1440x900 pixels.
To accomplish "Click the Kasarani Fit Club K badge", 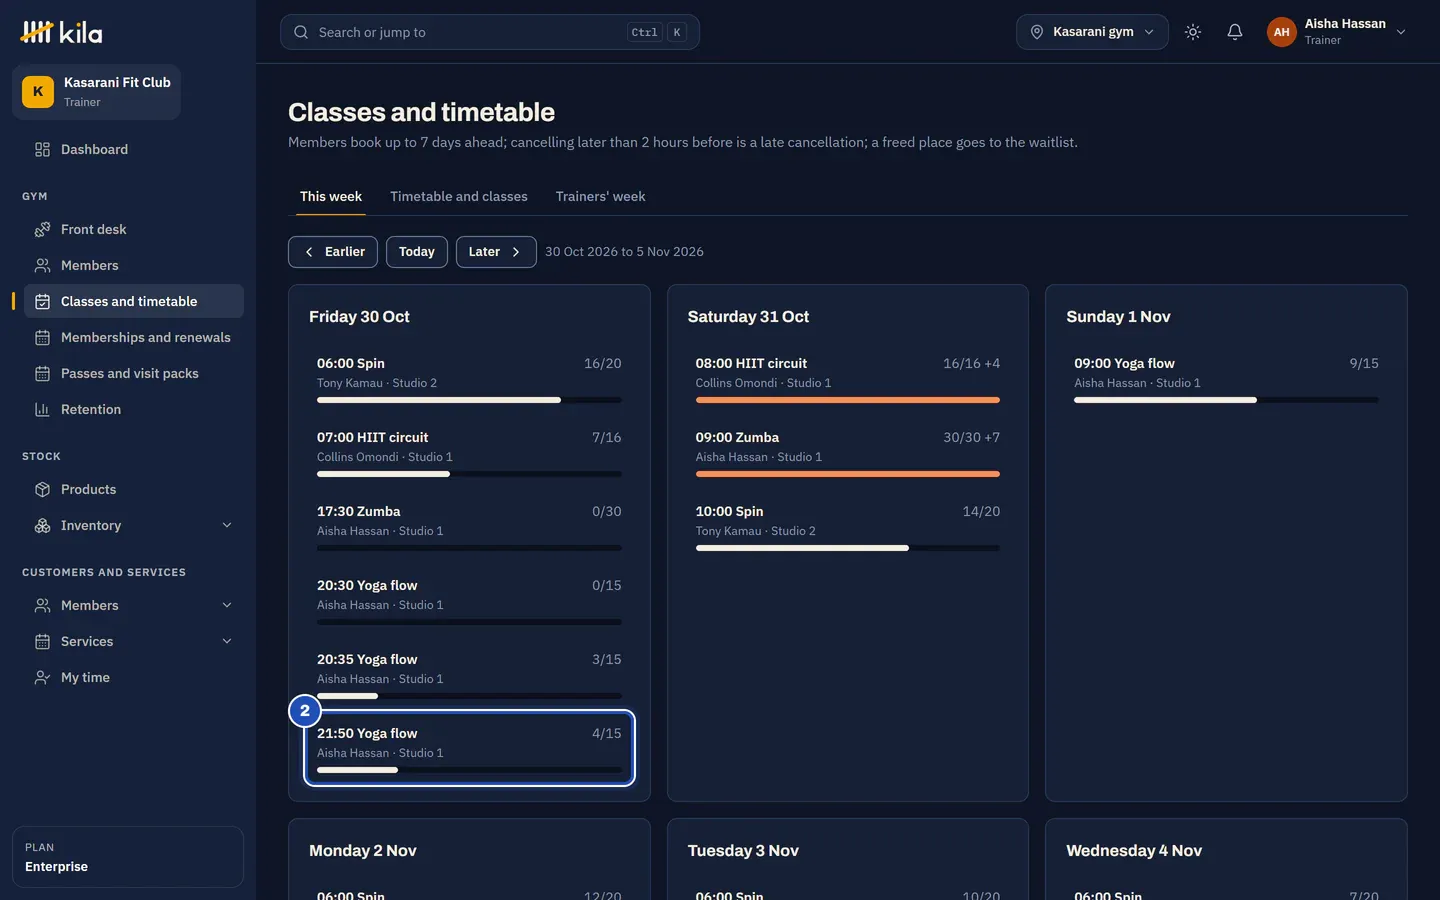I will (x=38, y=91).
